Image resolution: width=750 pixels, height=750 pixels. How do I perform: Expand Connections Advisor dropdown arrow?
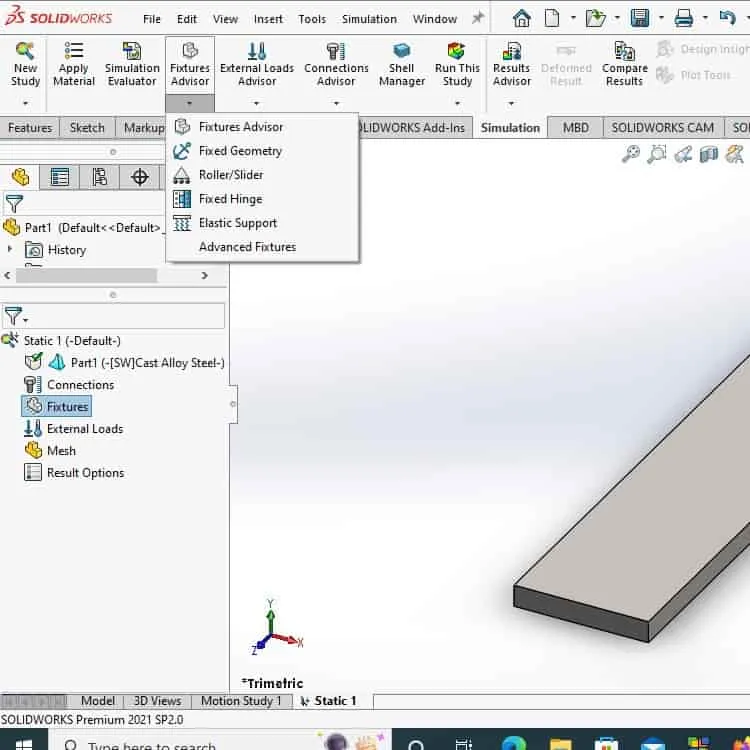tap(336, 103)
